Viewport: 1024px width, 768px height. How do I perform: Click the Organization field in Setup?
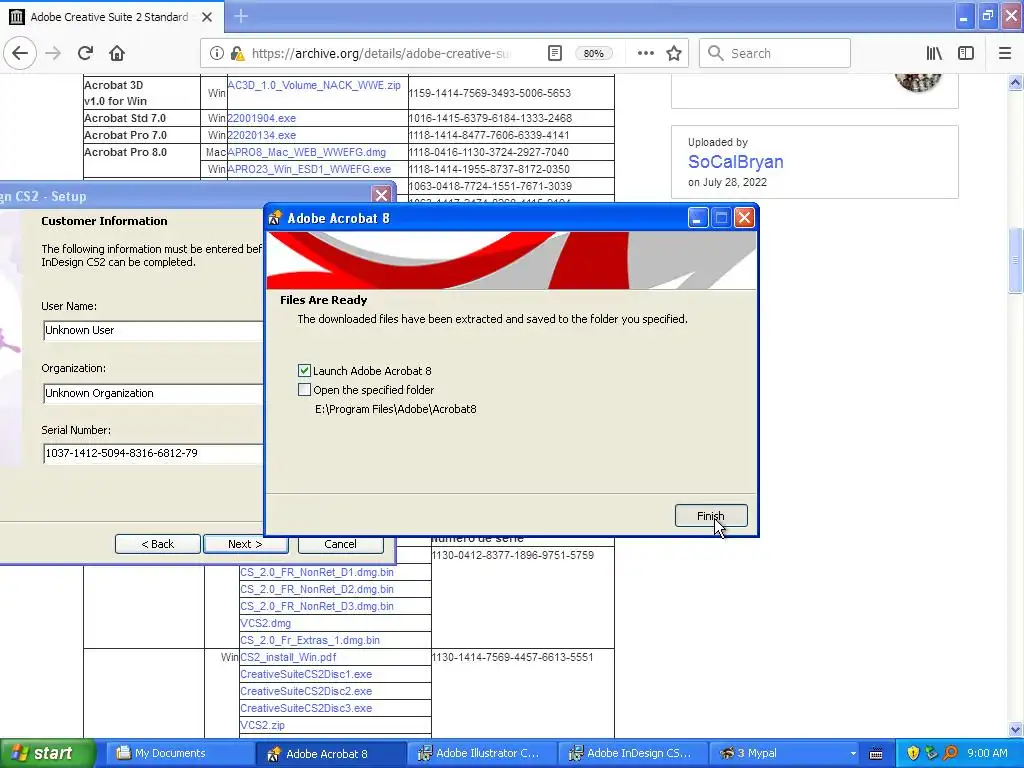coord(153,393)
